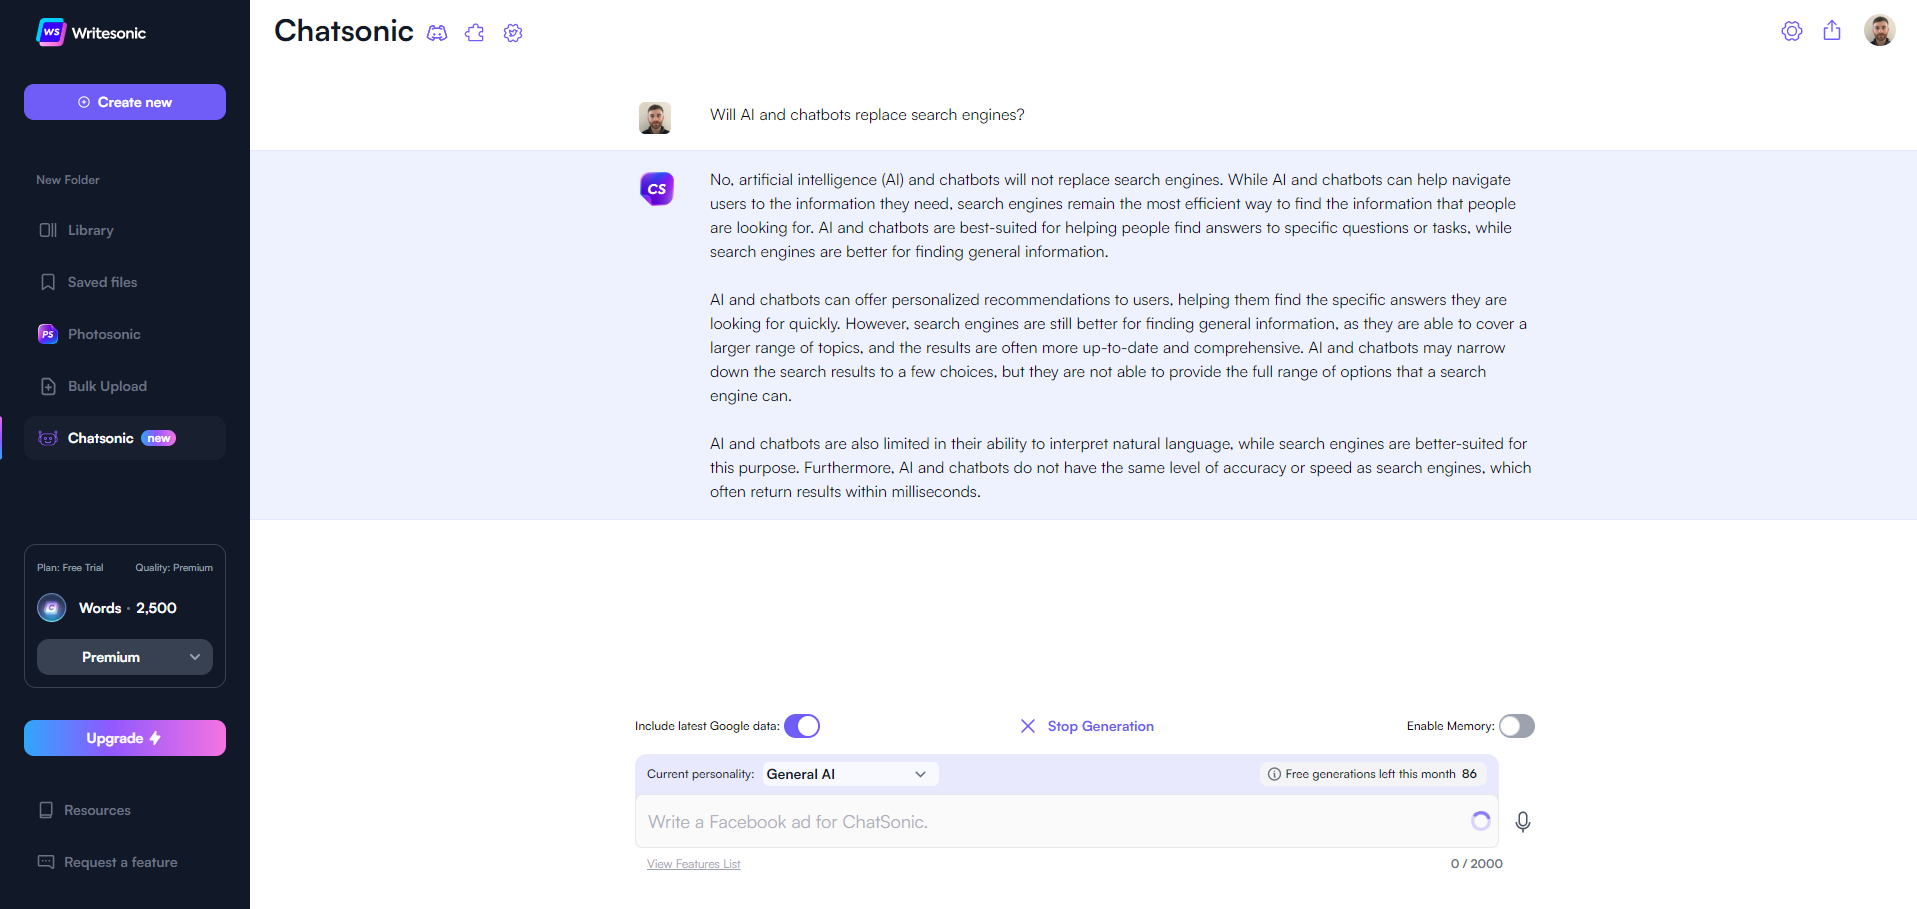Expand the Current personality General AI dropdown
The width and height of the screenshot is (1917, 909).
coord(851,774)
